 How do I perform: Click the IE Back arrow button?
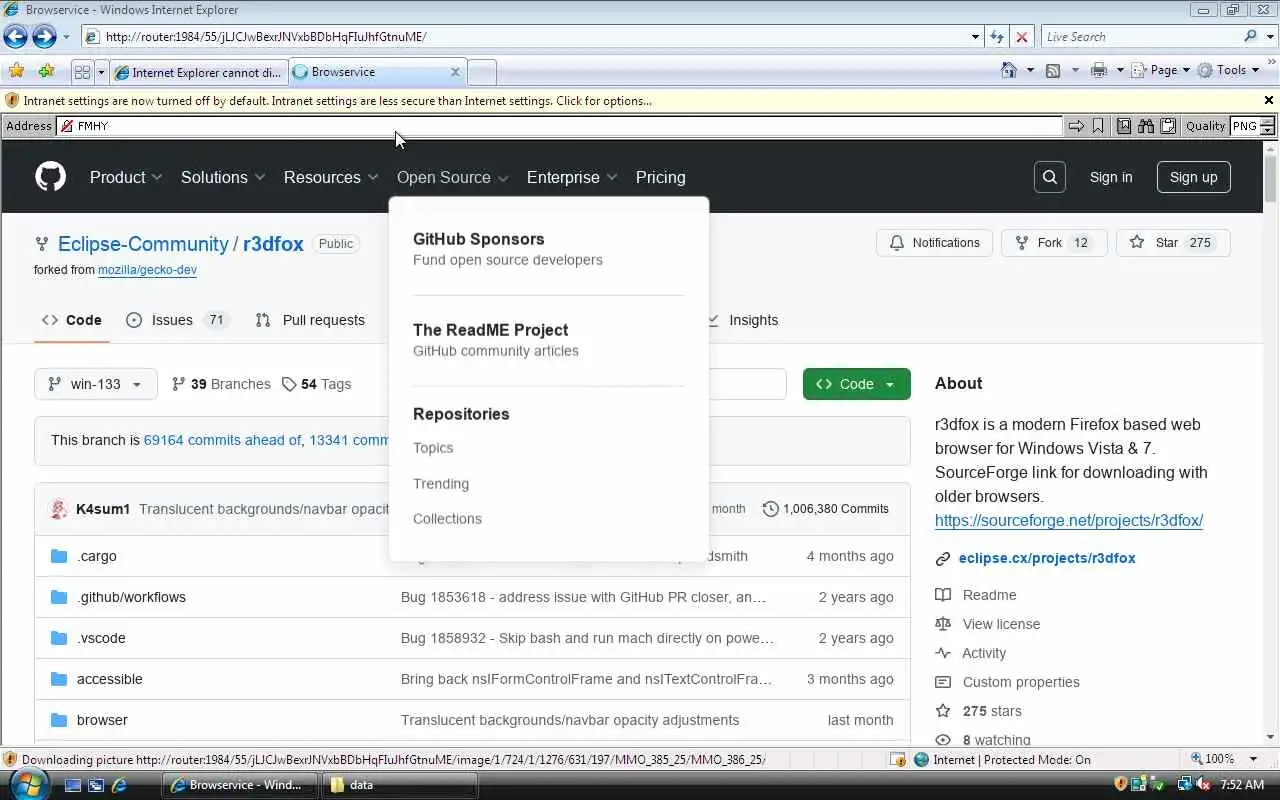click(15, 37)
